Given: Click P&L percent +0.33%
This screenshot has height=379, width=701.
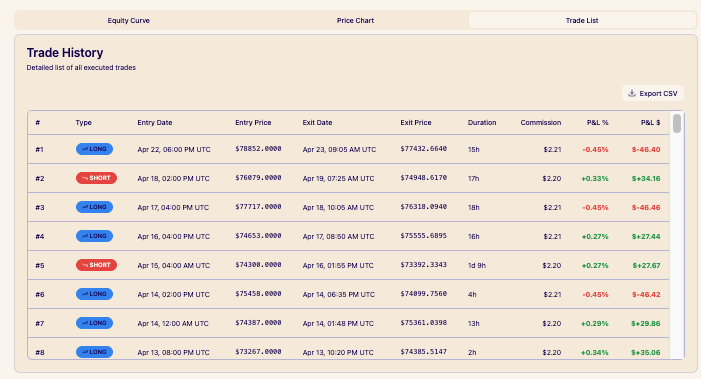Looking at the screenshot, I should (x=595, y=178).
